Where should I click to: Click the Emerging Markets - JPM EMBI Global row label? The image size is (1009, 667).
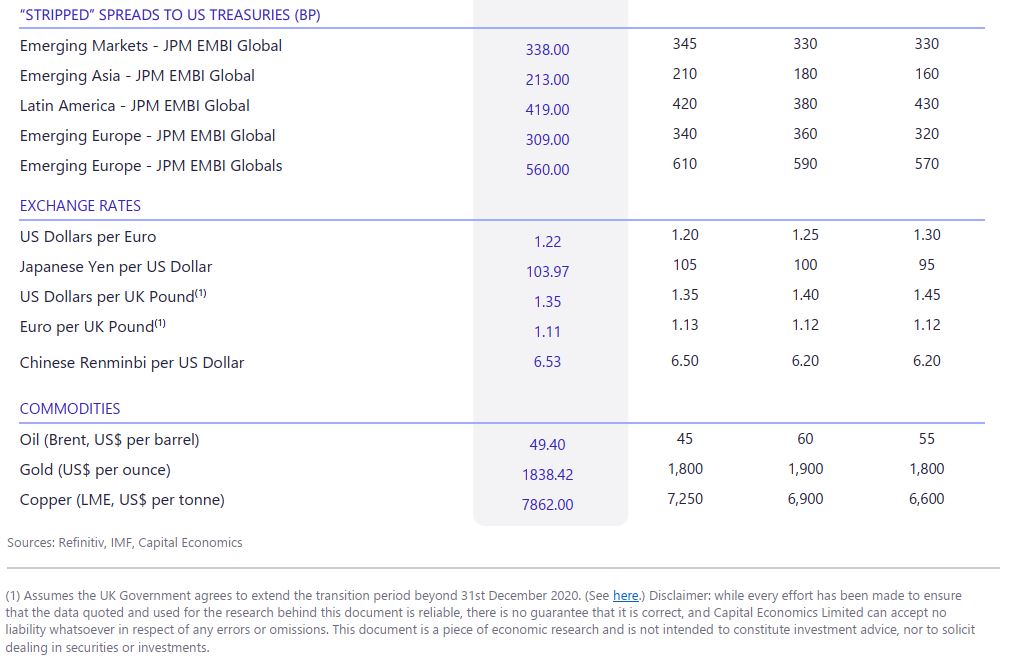[x=151, y=46]
